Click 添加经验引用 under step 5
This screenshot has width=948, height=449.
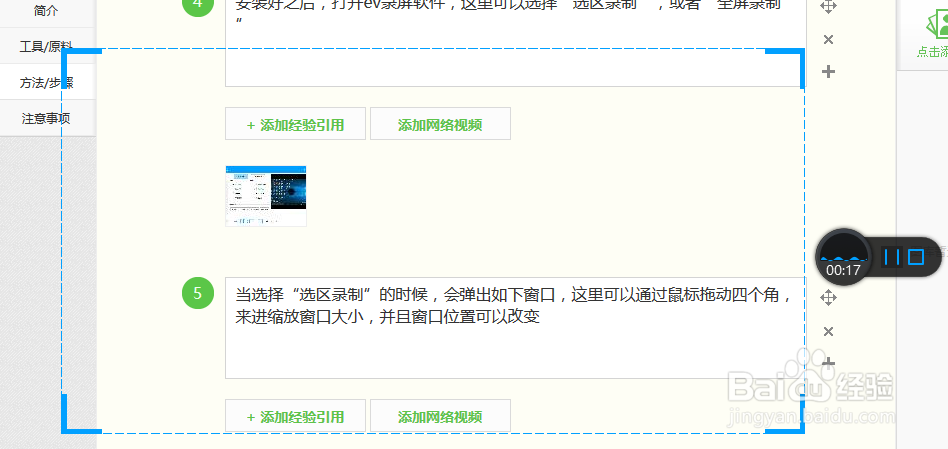pos(296,416)
